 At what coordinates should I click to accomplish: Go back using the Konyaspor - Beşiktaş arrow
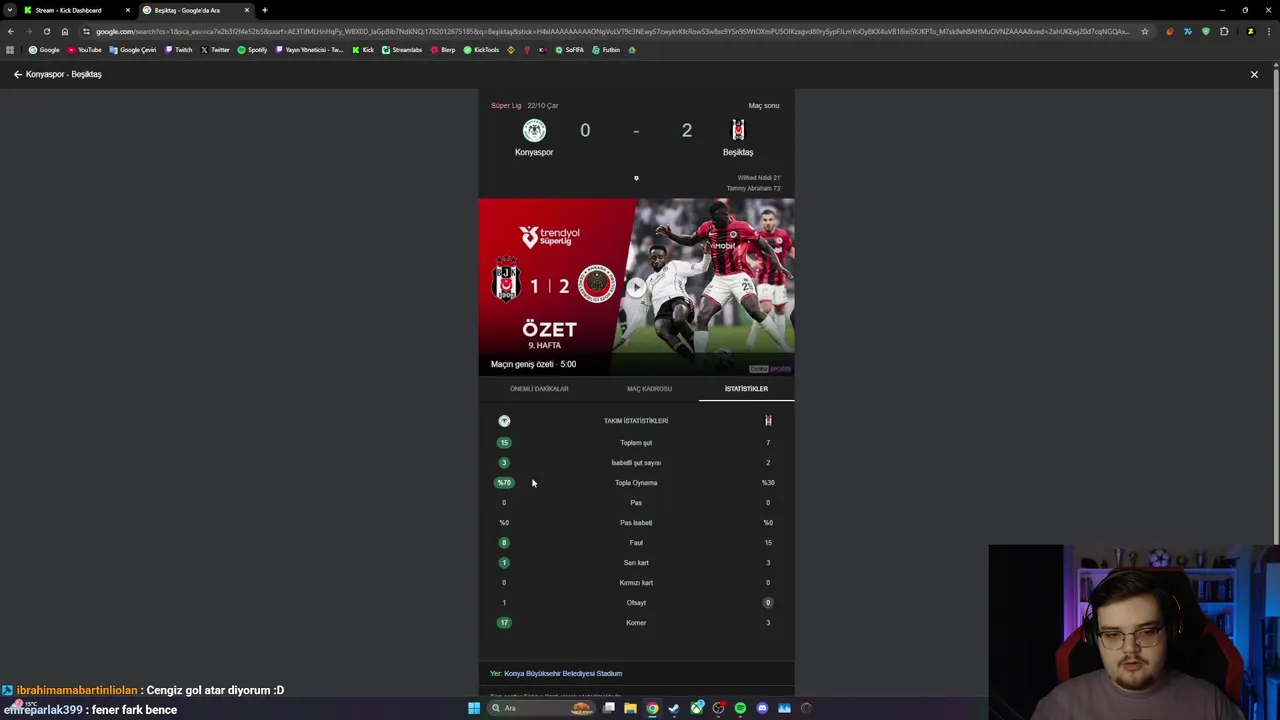point(17,74)
